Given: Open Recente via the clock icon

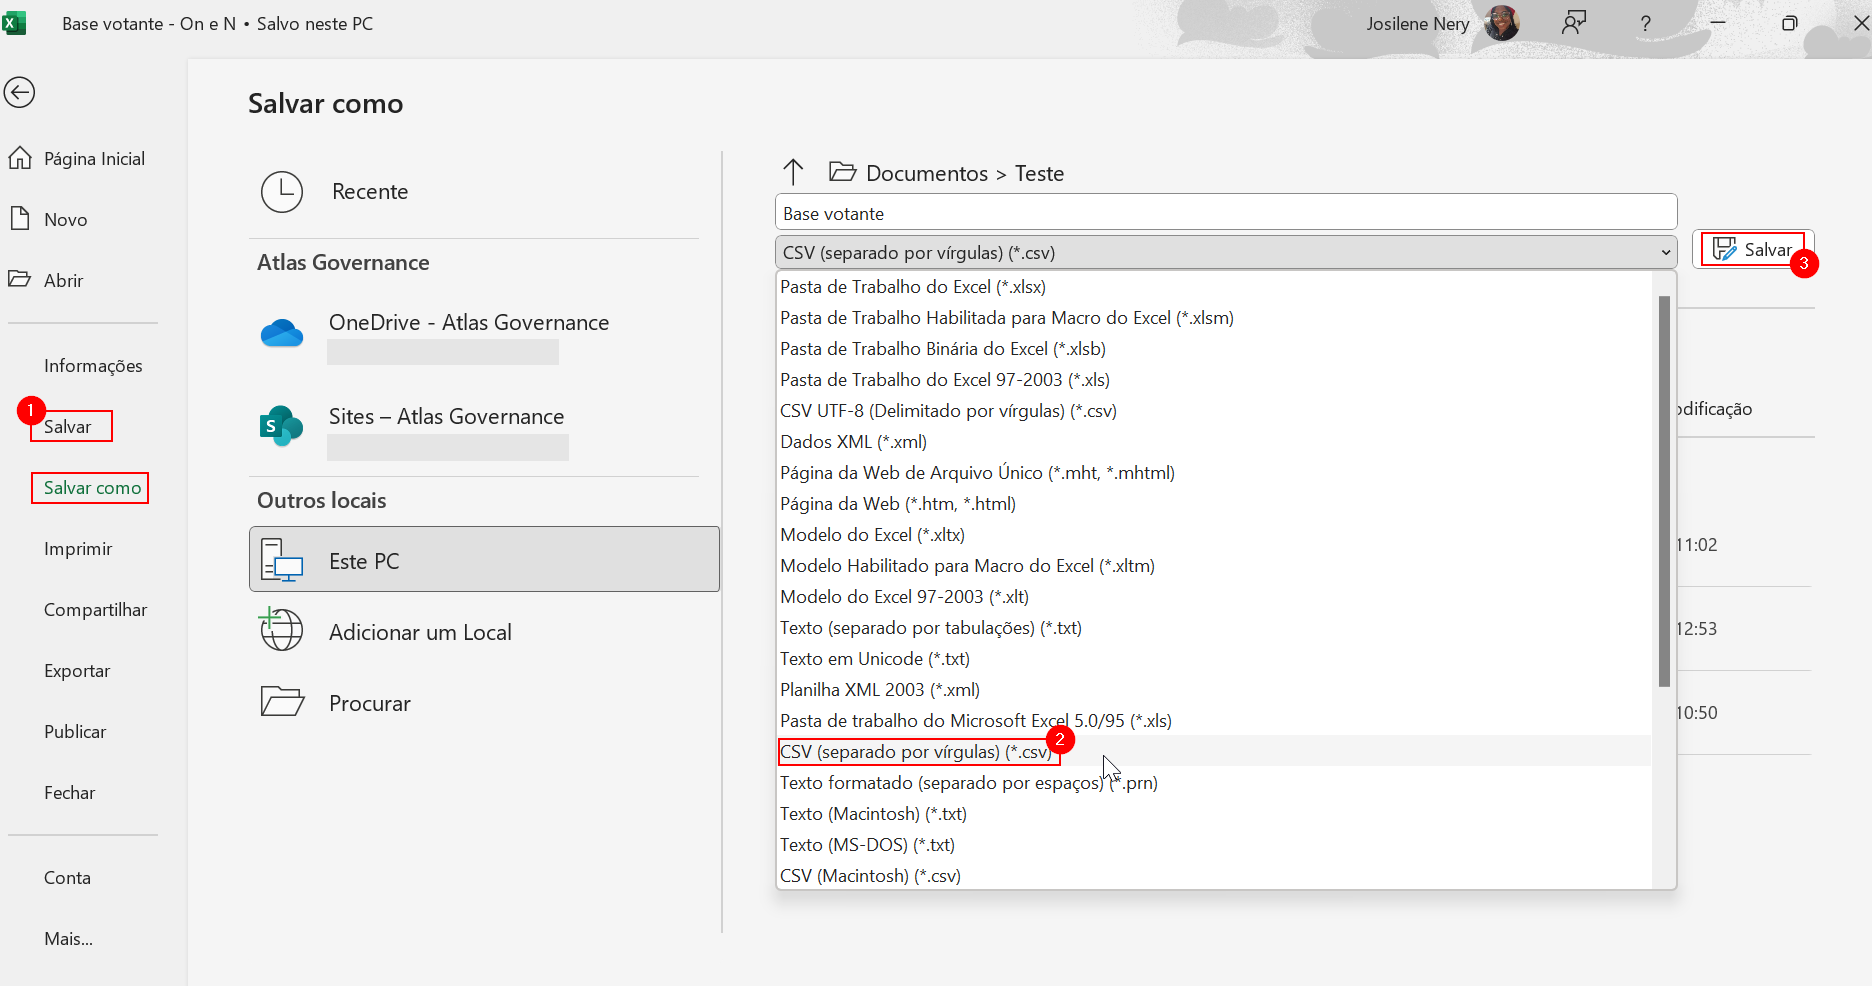Looking at the screenshot, I should coord(281,191).
